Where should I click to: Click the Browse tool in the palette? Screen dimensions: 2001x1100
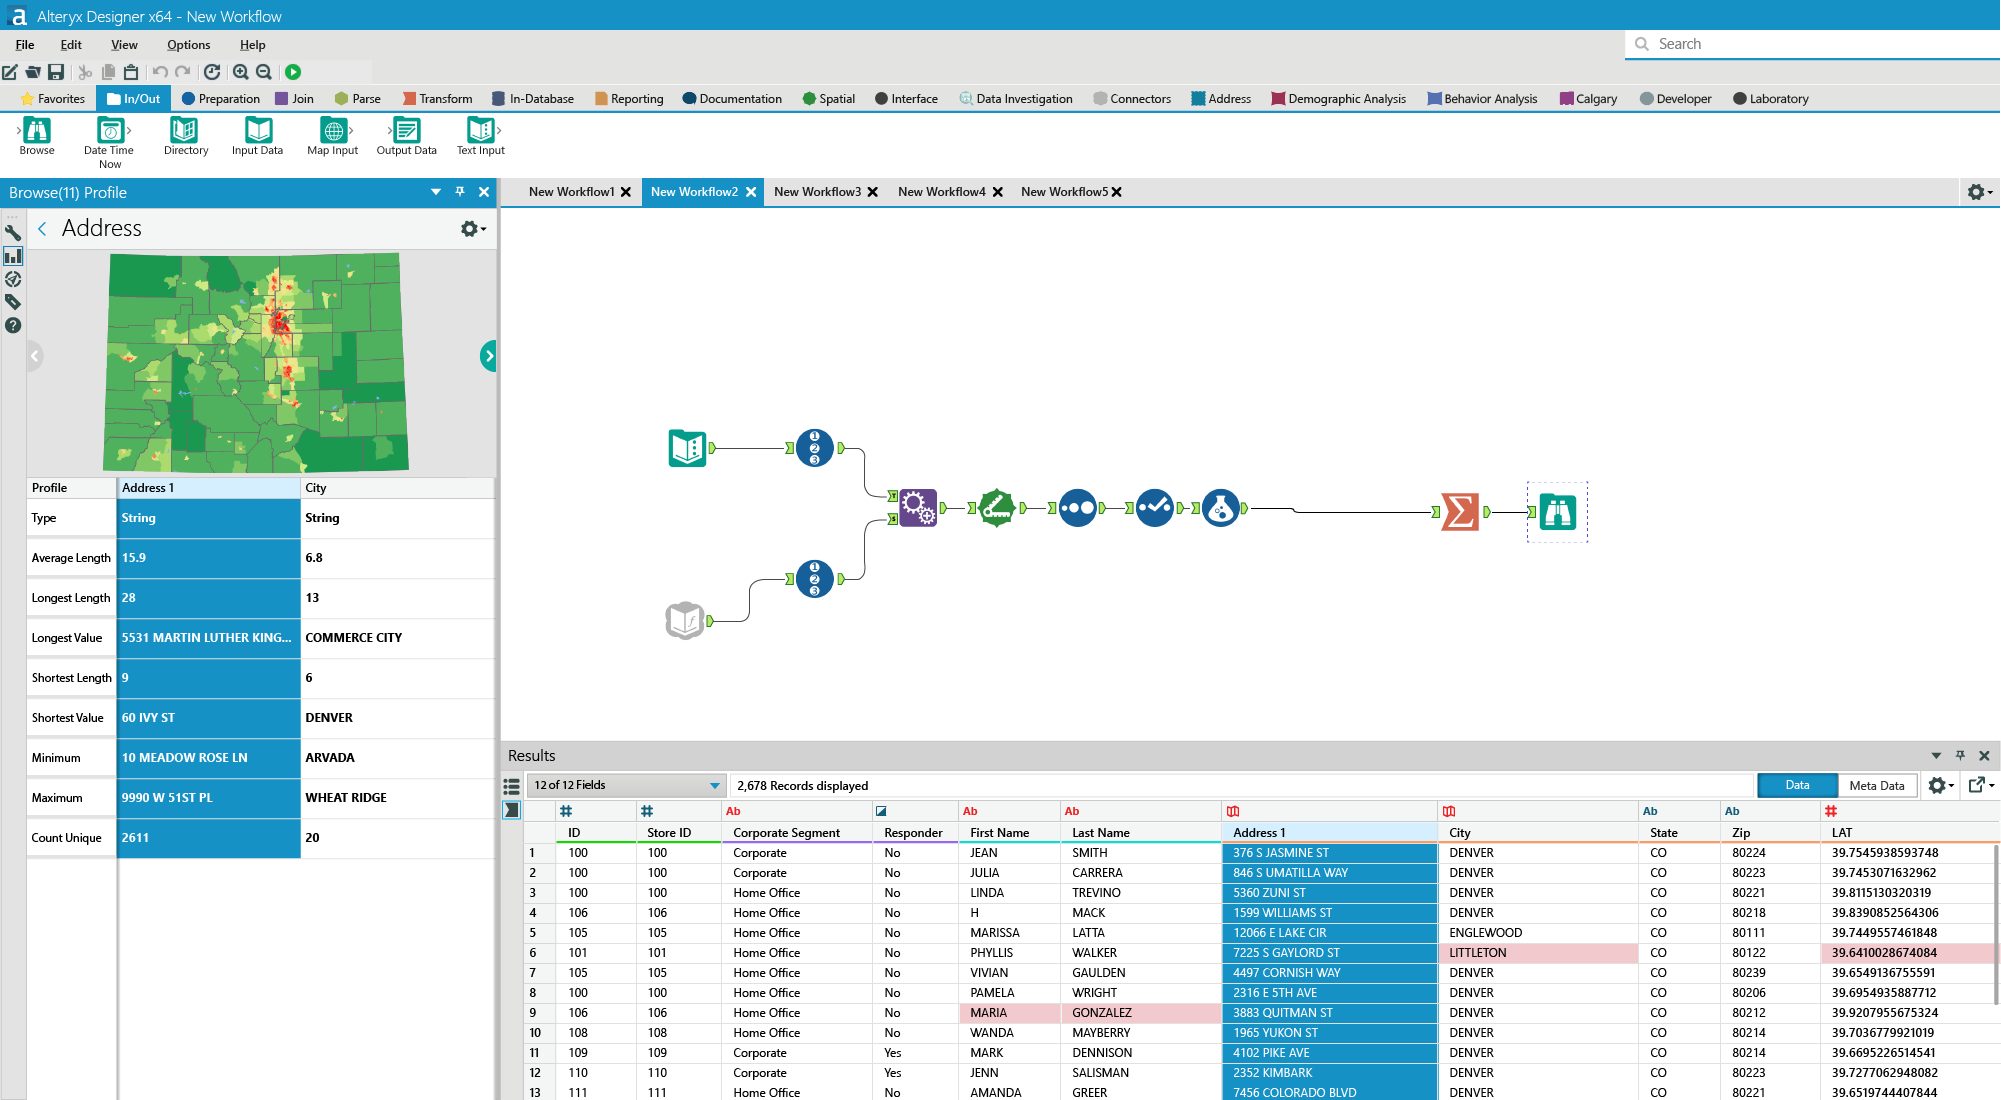click(x=37, y=131)
